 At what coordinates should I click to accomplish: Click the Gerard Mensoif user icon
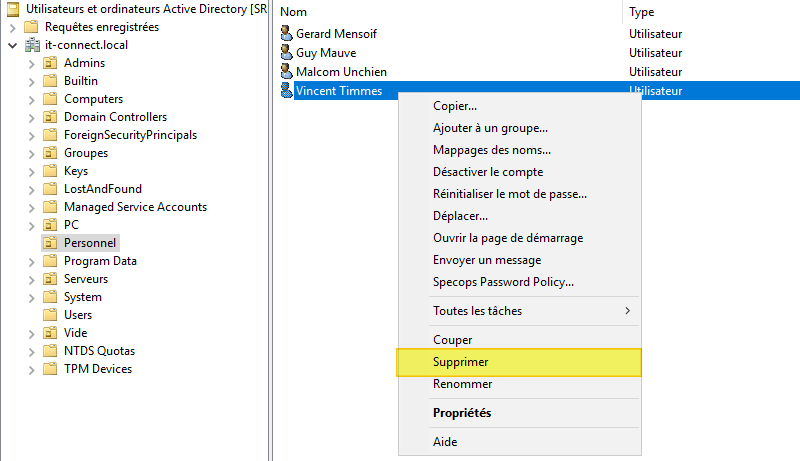click(287, 34)
